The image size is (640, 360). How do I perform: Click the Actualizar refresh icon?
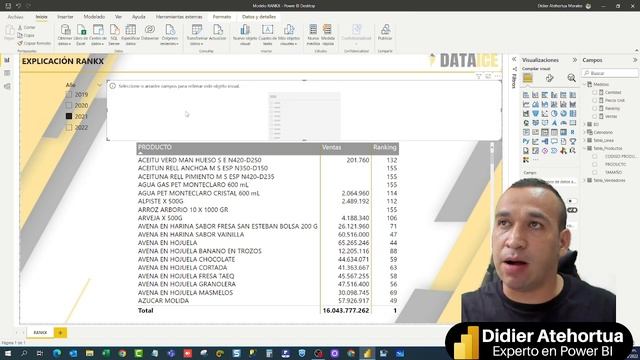pos(218,30)
